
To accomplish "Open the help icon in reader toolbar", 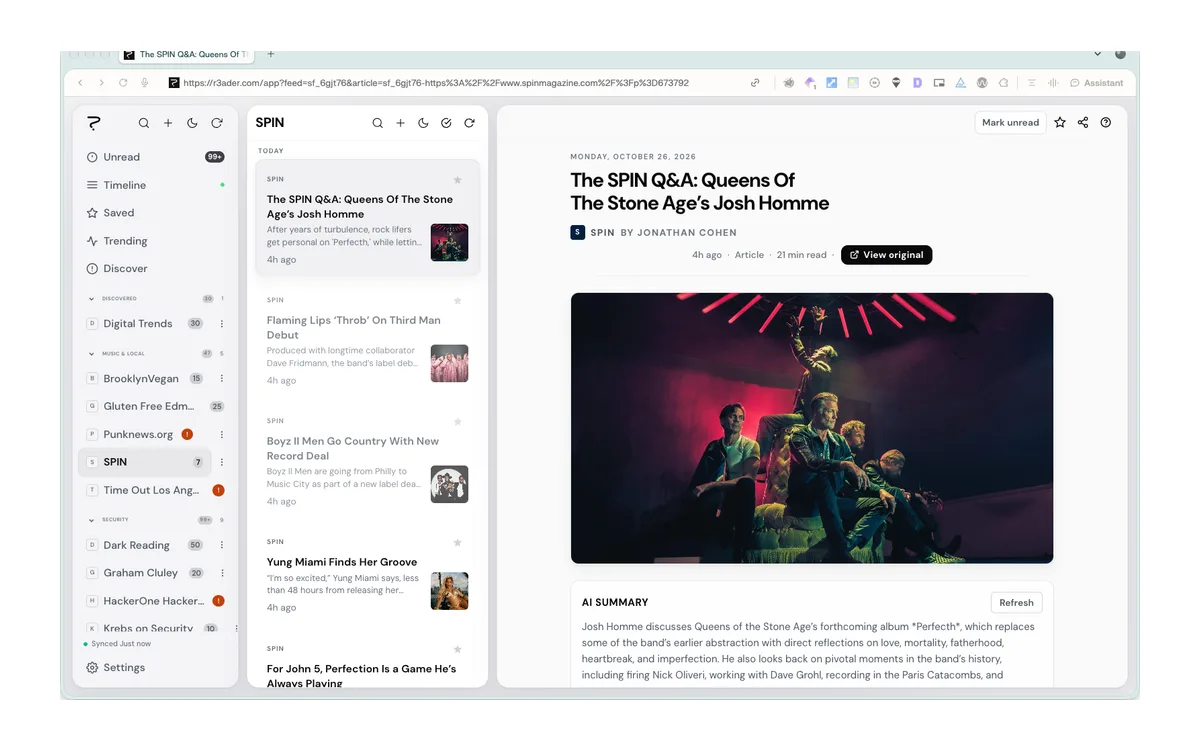I will point(1106,122).
